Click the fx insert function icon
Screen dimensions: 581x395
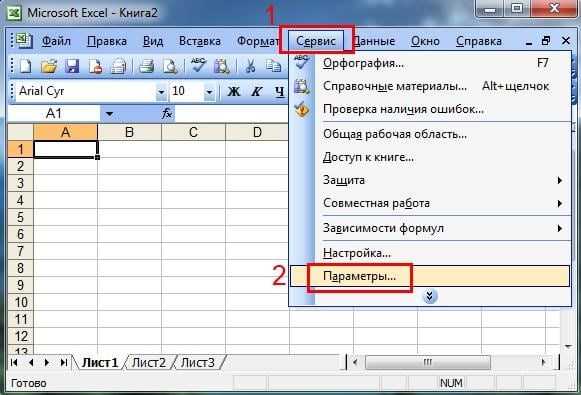point(167,113)
